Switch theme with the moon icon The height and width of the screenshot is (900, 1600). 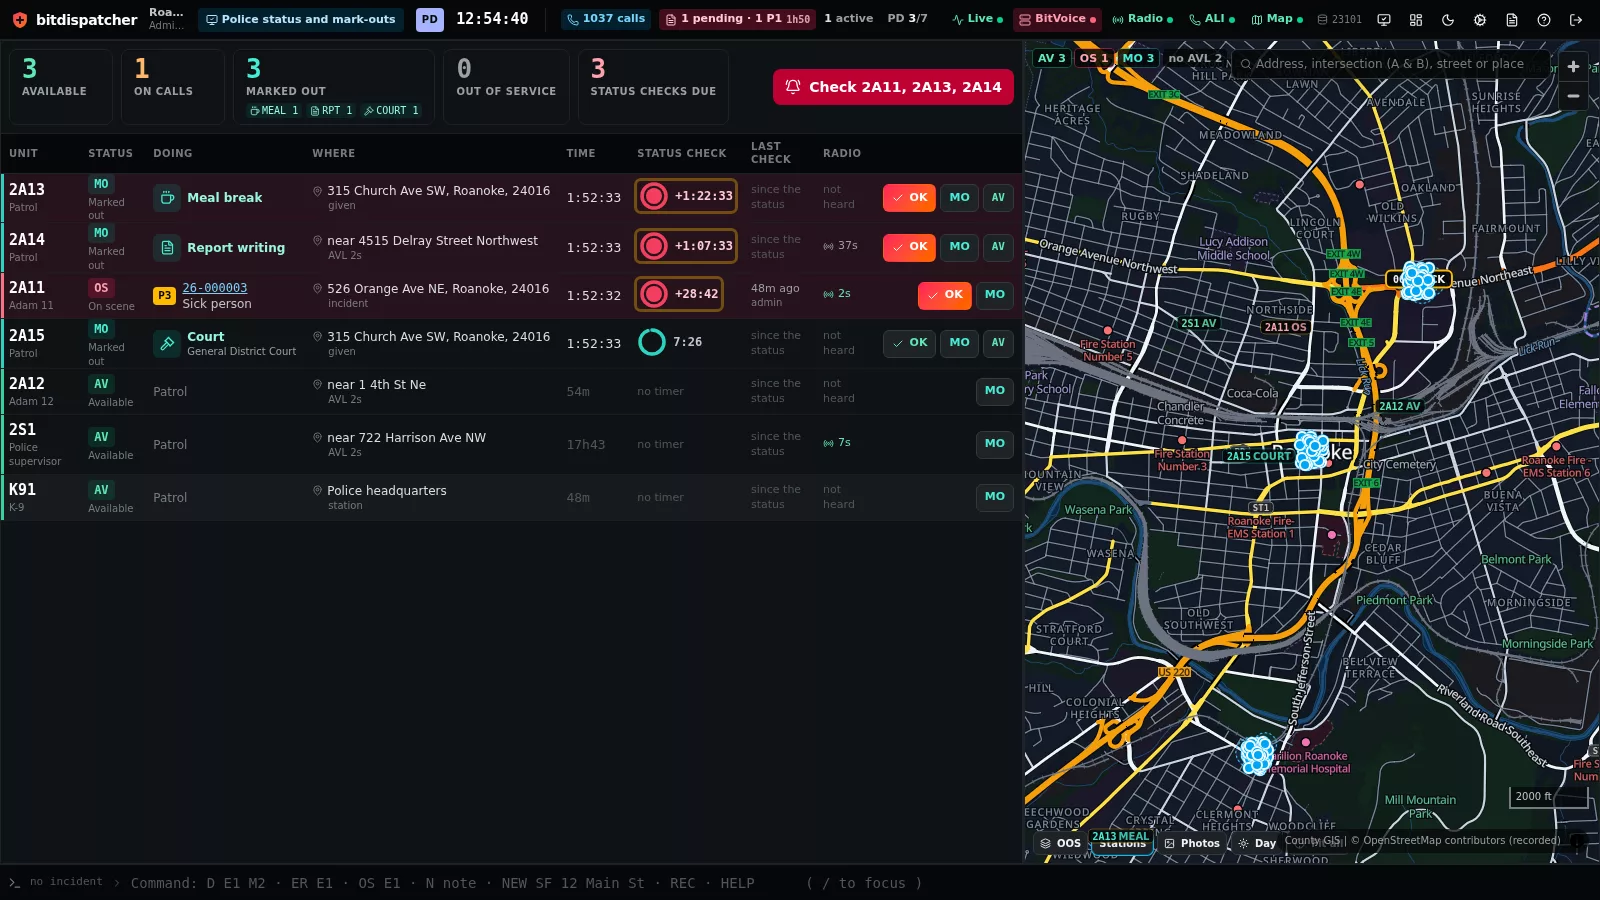[x=1448, y=19]
